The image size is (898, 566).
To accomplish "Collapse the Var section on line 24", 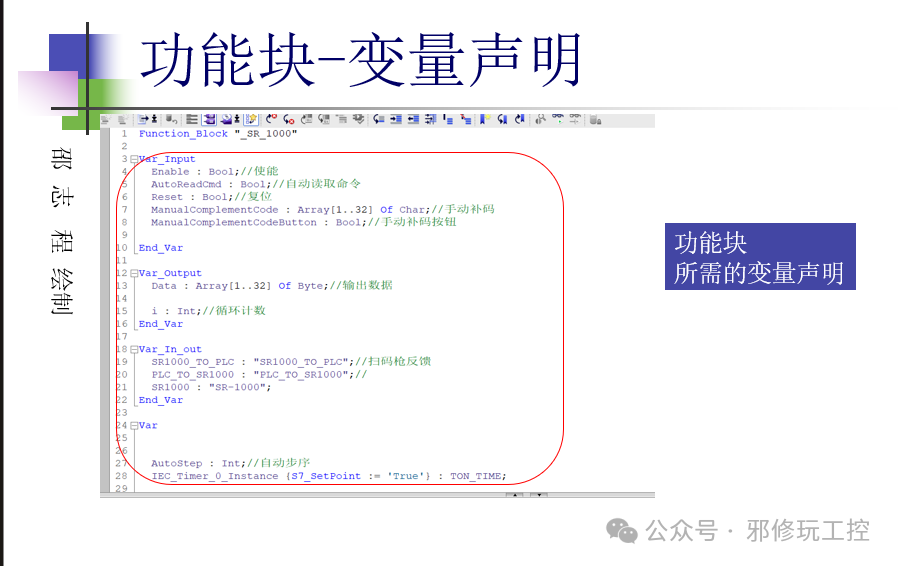I will 133,426.
